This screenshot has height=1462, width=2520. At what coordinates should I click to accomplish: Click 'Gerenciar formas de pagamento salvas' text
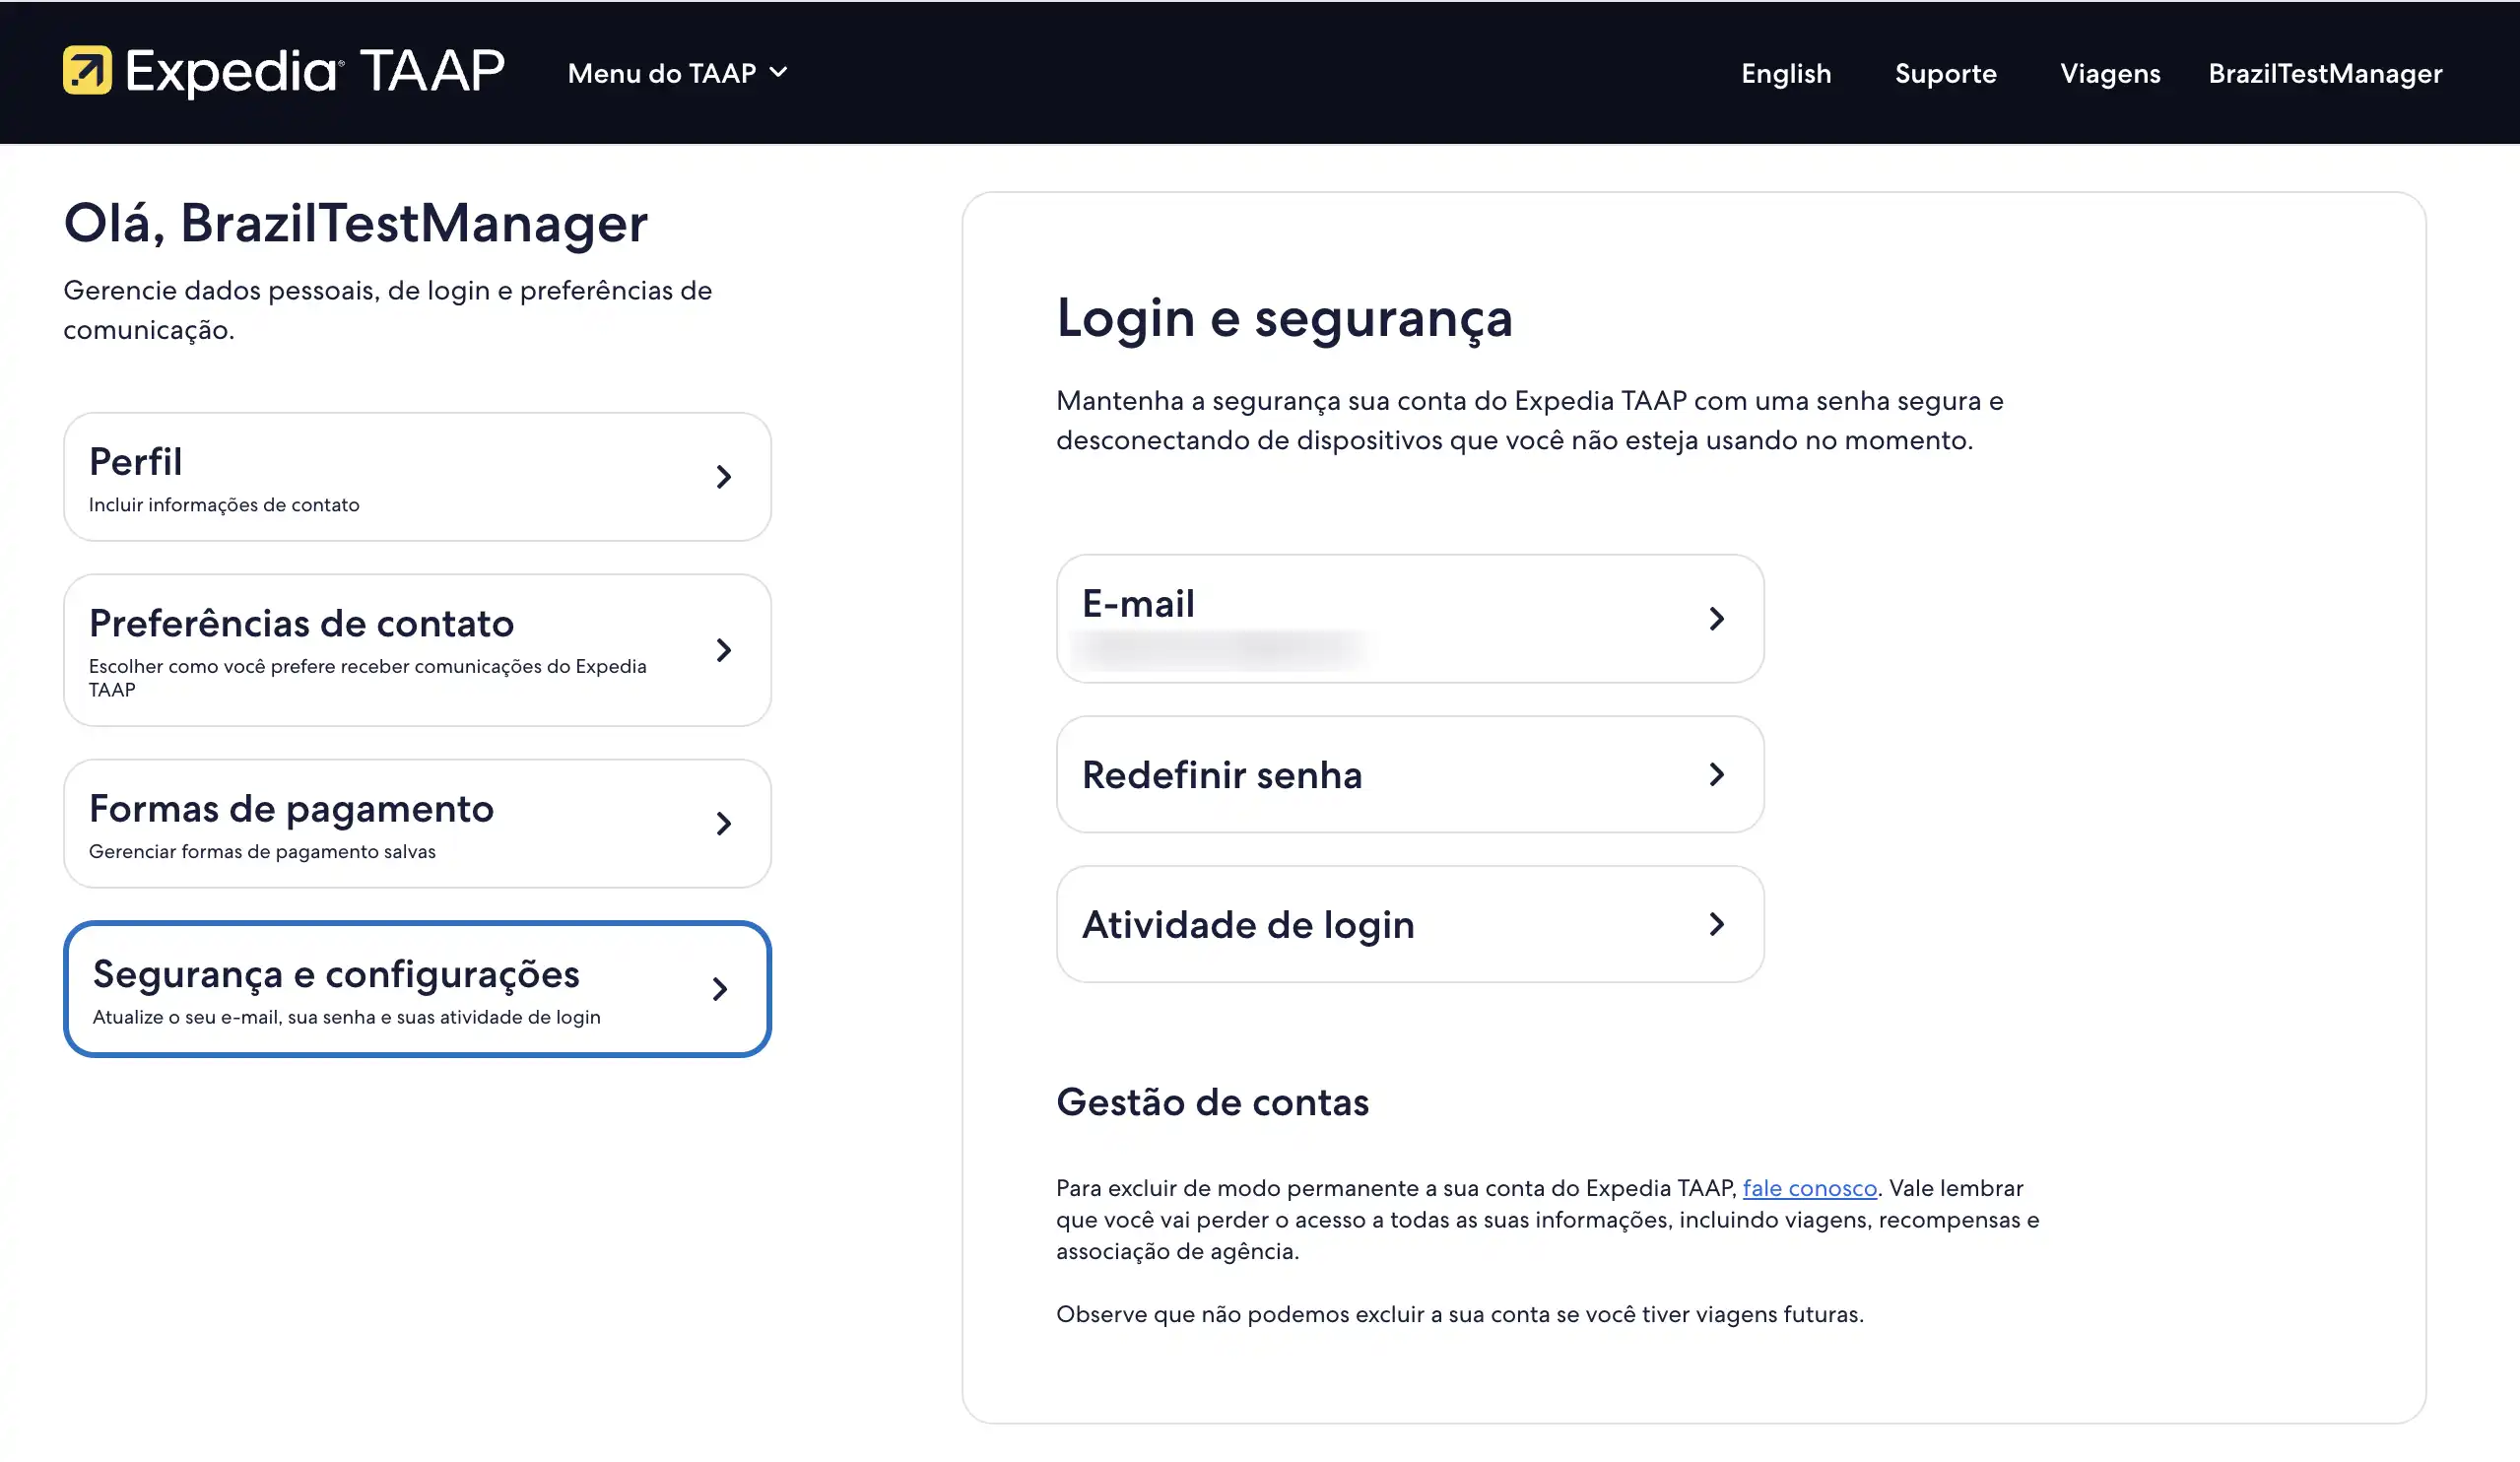pos(262,852)
